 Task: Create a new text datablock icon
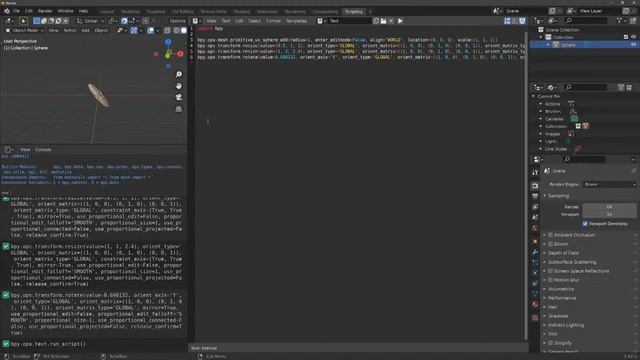tap(376, 21)
